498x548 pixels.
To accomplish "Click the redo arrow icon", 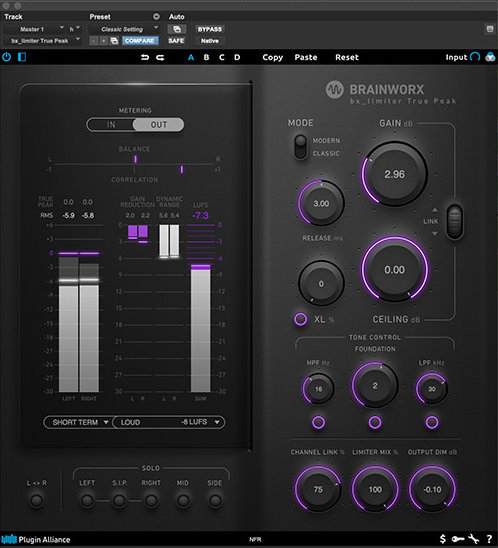I will pos(160,57).
